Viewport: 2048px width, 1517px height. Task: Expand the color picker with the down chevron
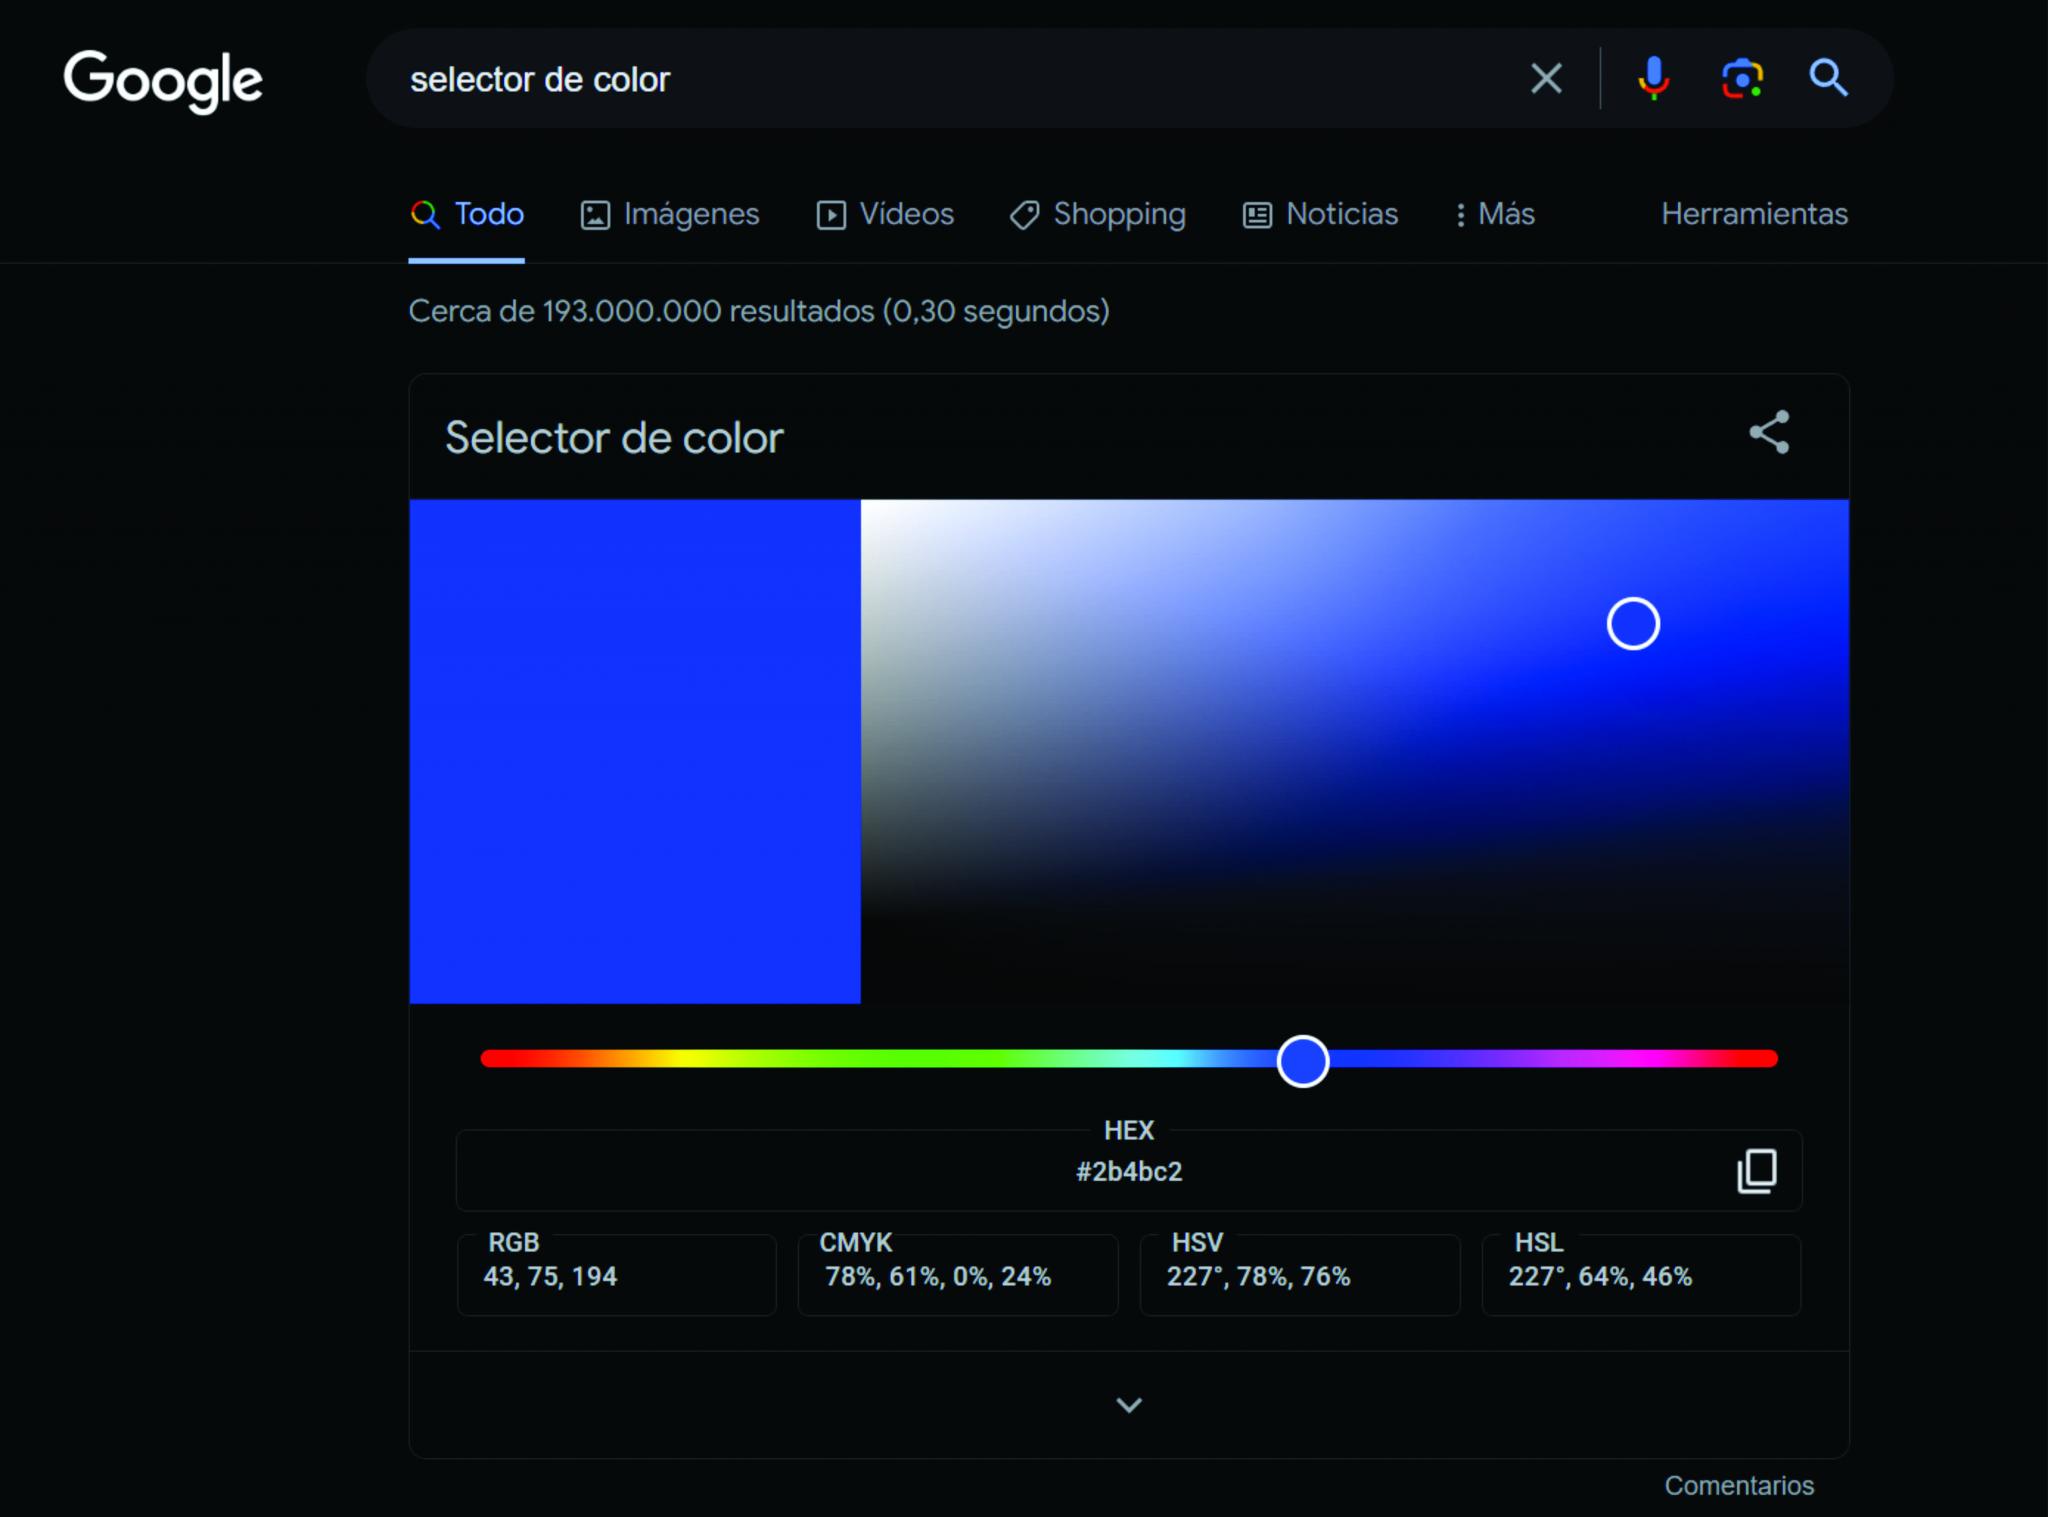(1129, 1405)
